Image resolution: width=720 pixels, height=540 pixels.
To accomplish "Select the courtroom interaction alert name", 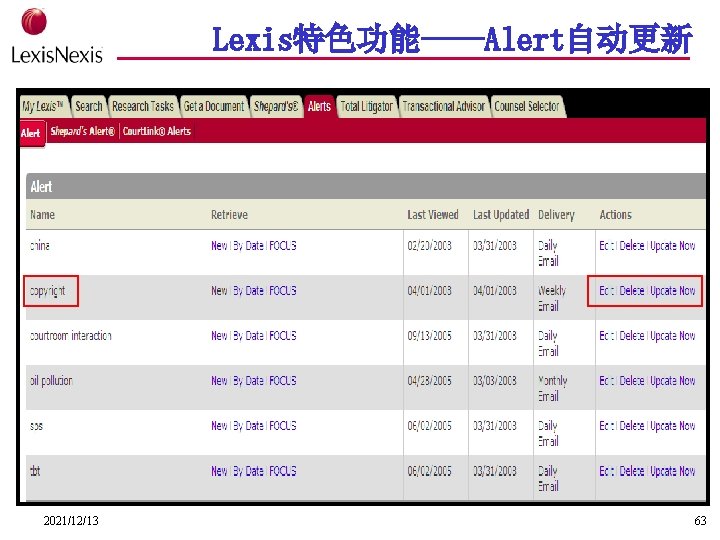I will tap(71, 336).
